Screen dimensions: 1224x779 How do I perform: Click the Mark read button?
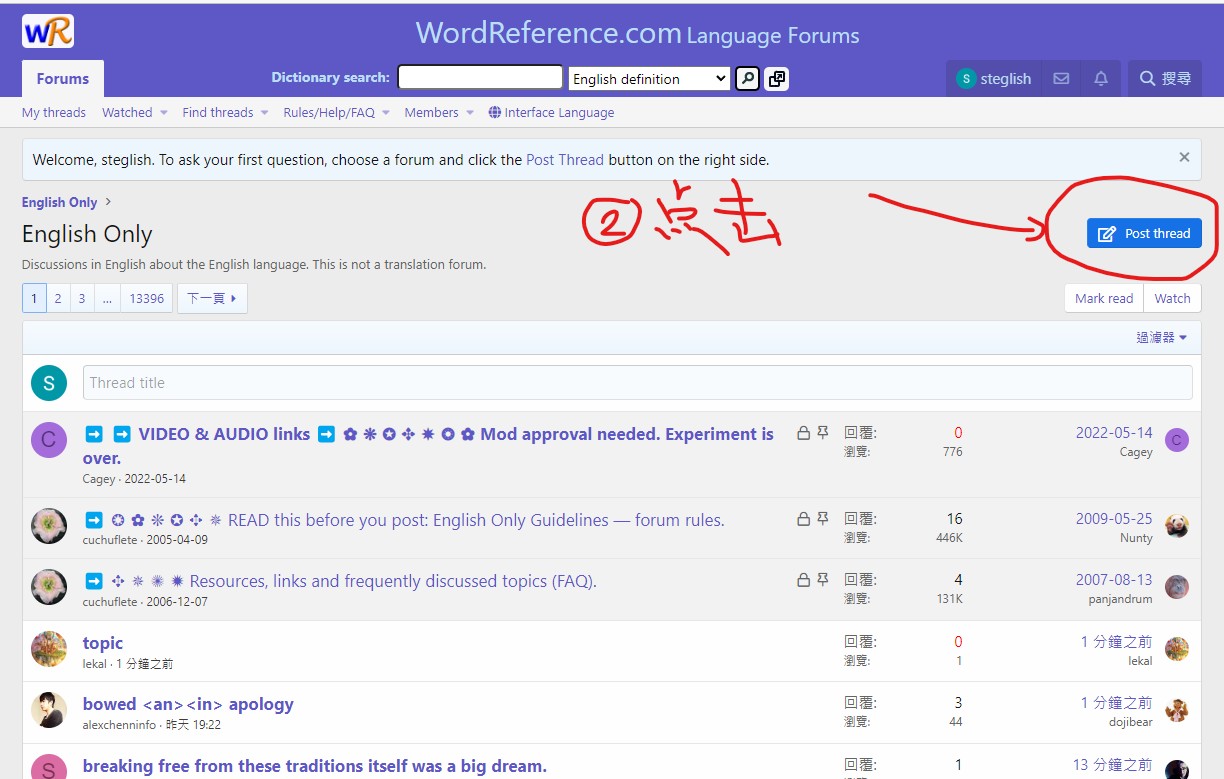[1104, 298]
